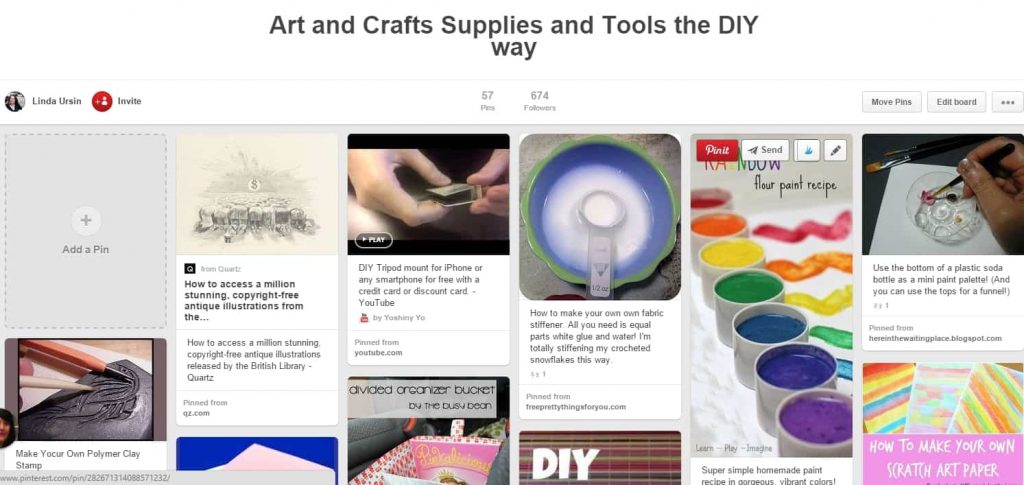Play the DIY tripod mount video
The image size is (1024, 485).
pos(374,240)
